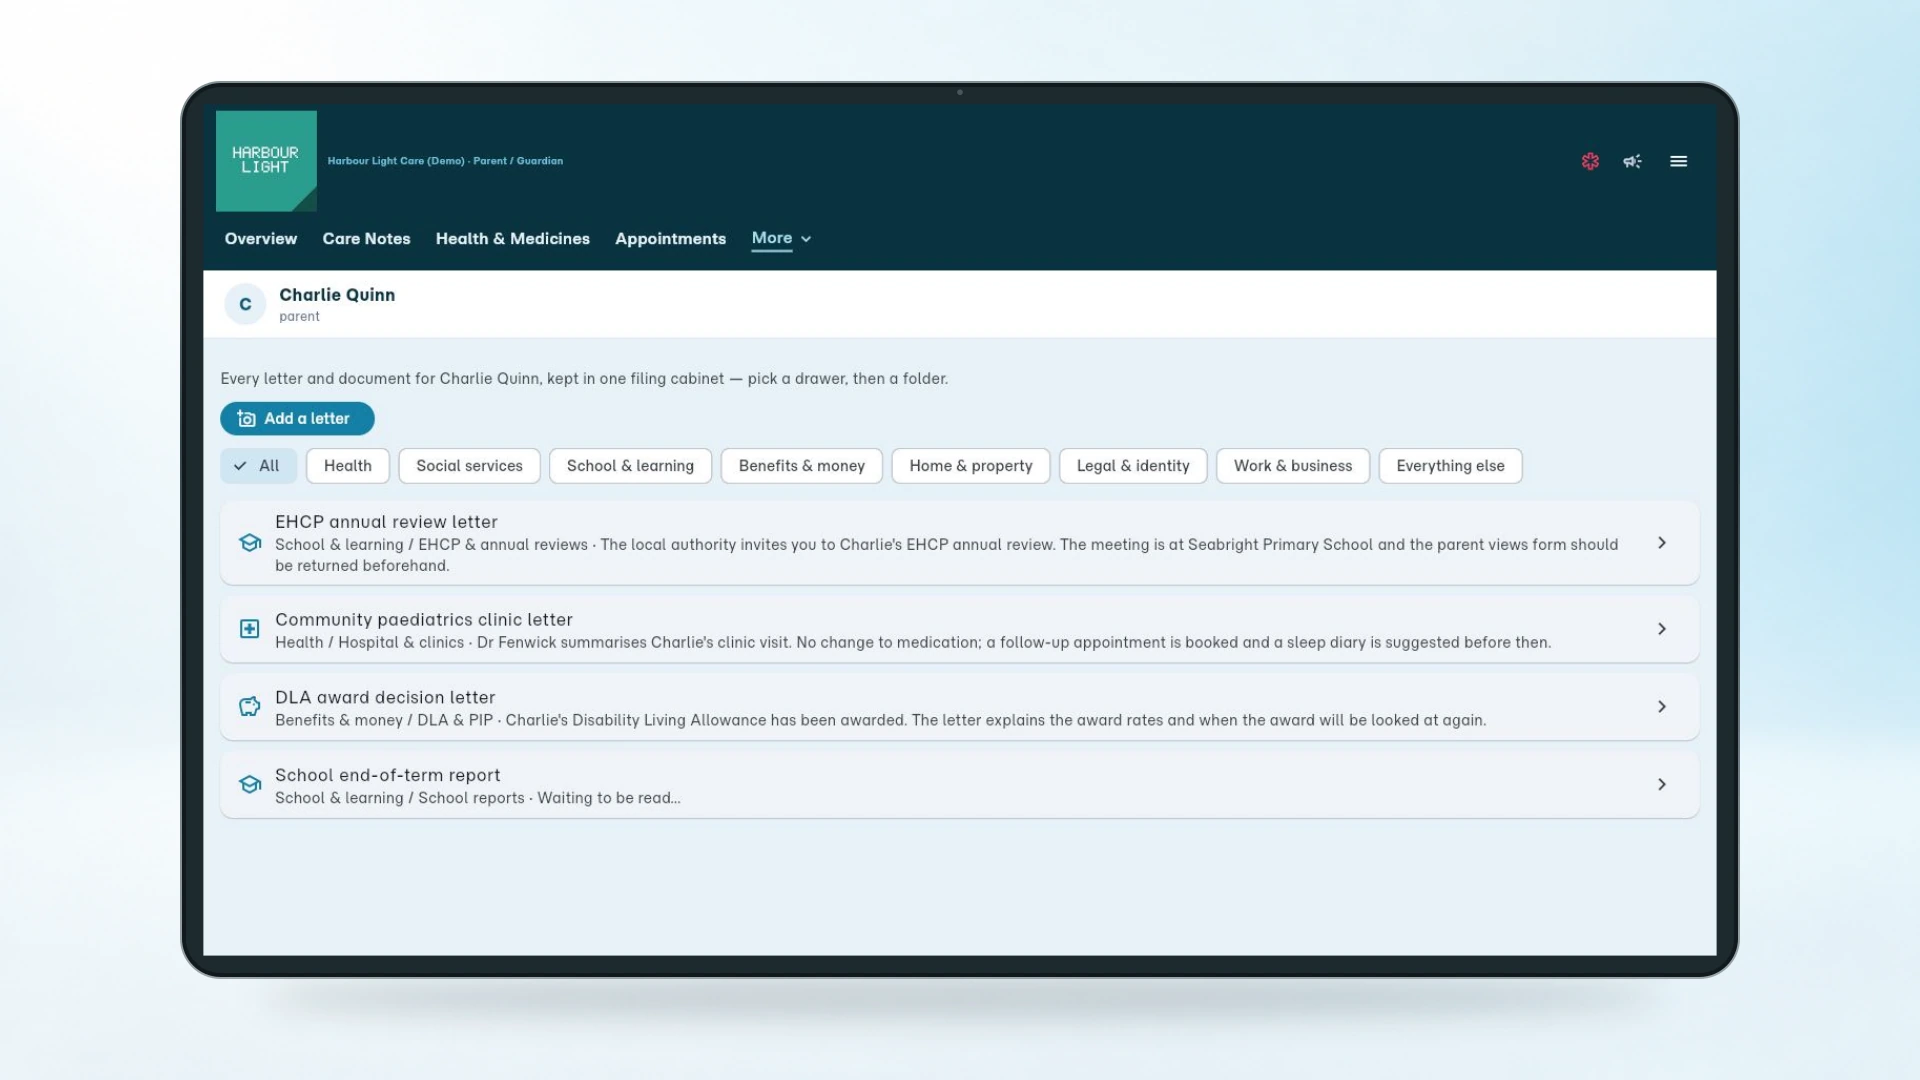The height and width of the screenshot is (1080, 1920).
Task: Click Charlie Quinn's avatar circle
Action: [x=245, y=304]
